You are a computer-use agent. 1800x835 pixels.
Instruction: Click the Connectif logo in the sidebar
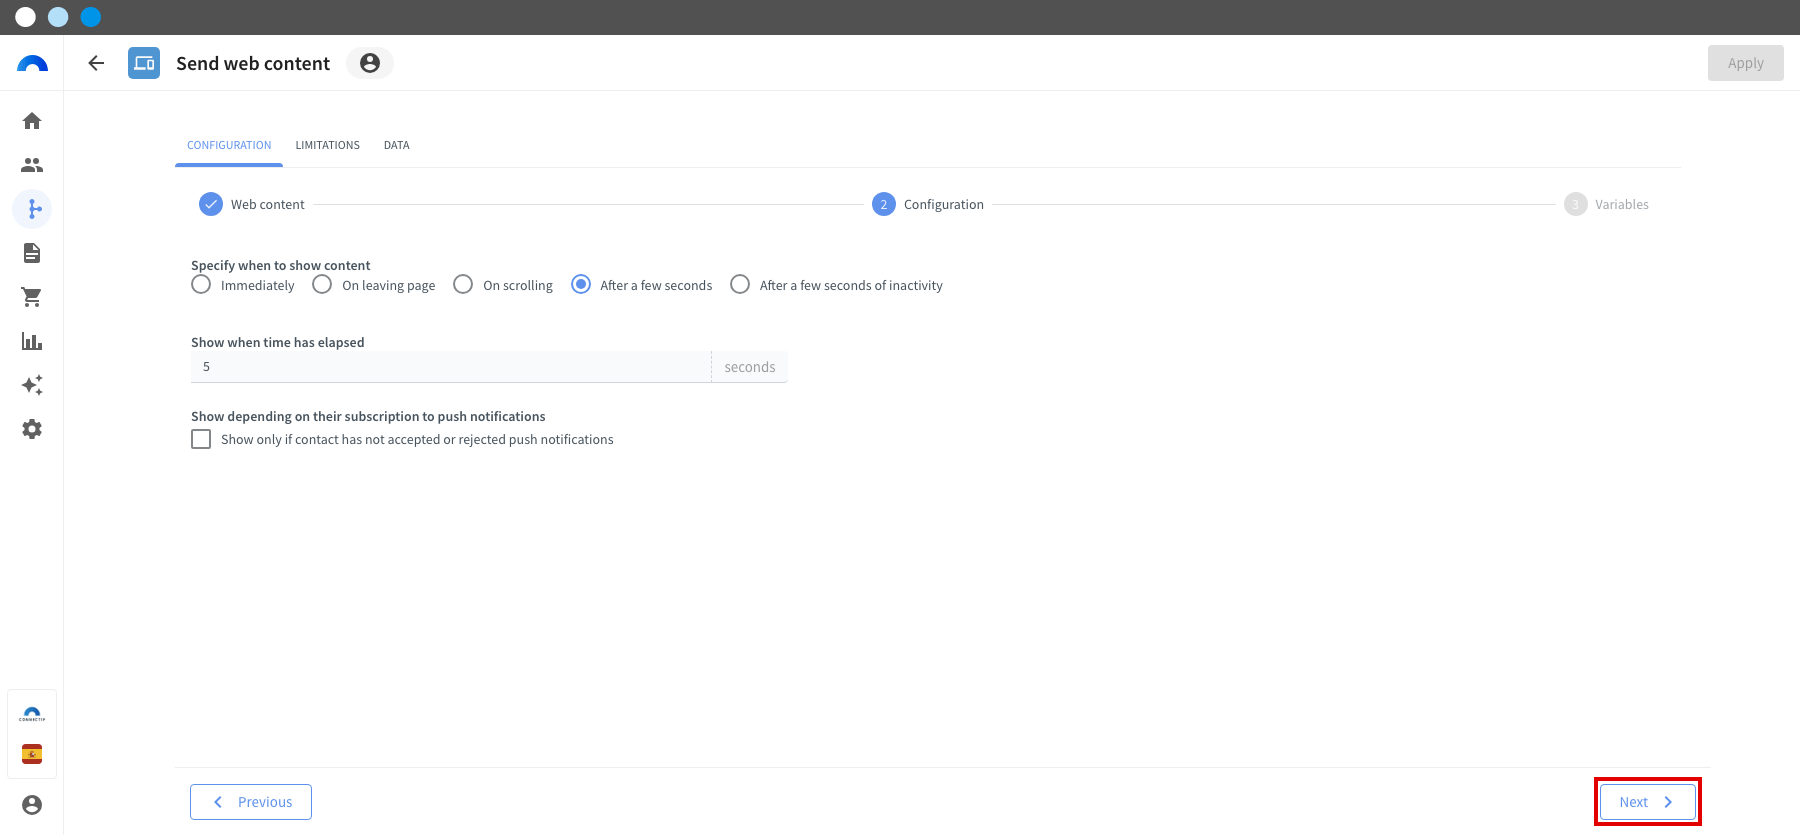point(32,64)
